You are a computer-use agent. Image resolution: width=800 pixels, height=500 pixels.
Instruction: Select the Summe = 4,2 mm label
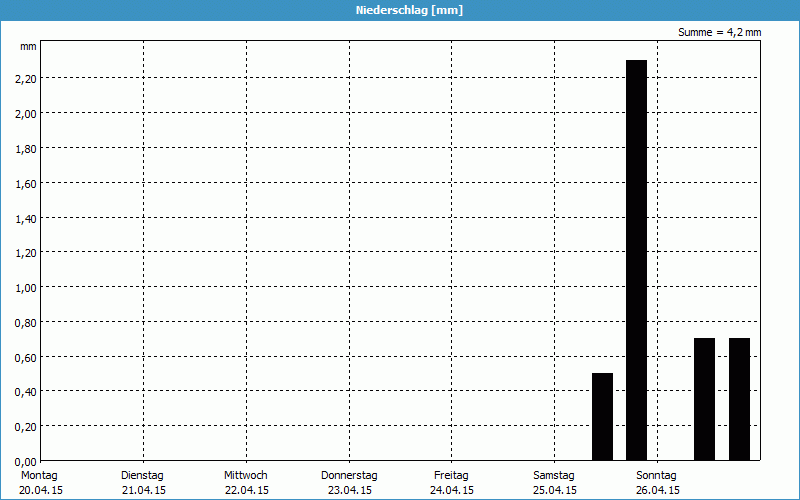coord(719,33)
